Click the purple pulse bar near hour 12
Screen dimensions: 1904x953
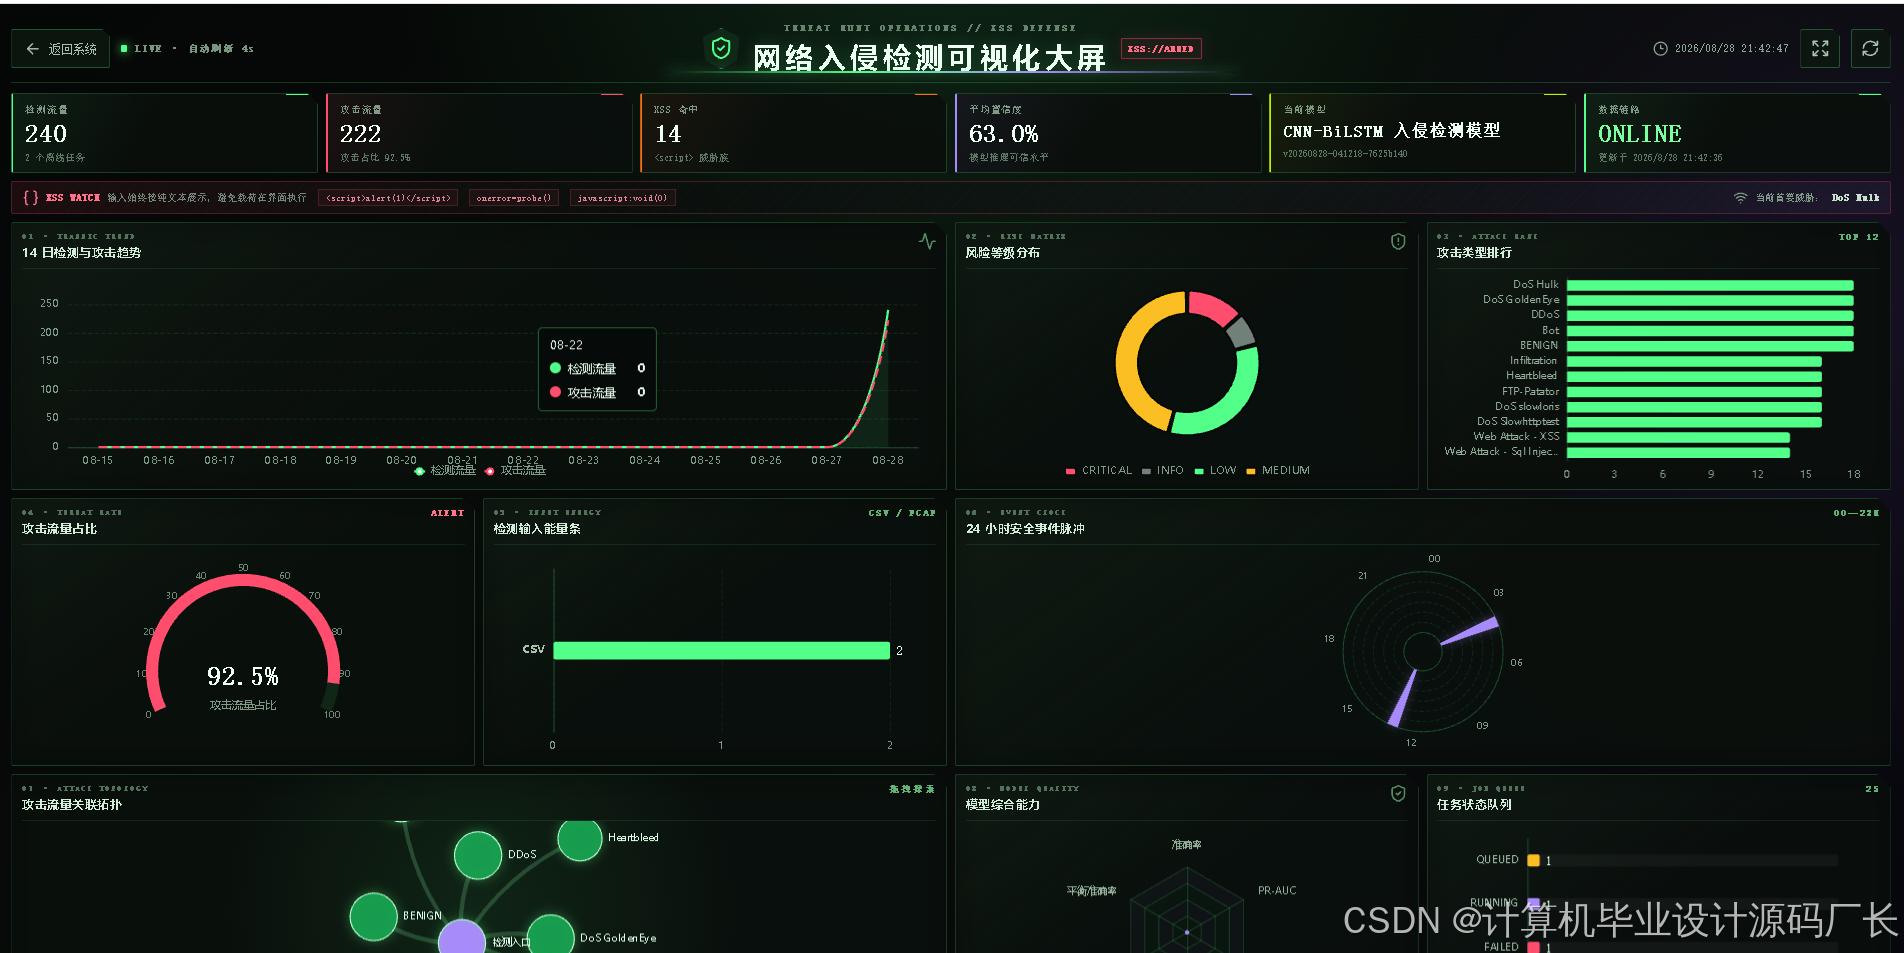(x=1402, y=698)
